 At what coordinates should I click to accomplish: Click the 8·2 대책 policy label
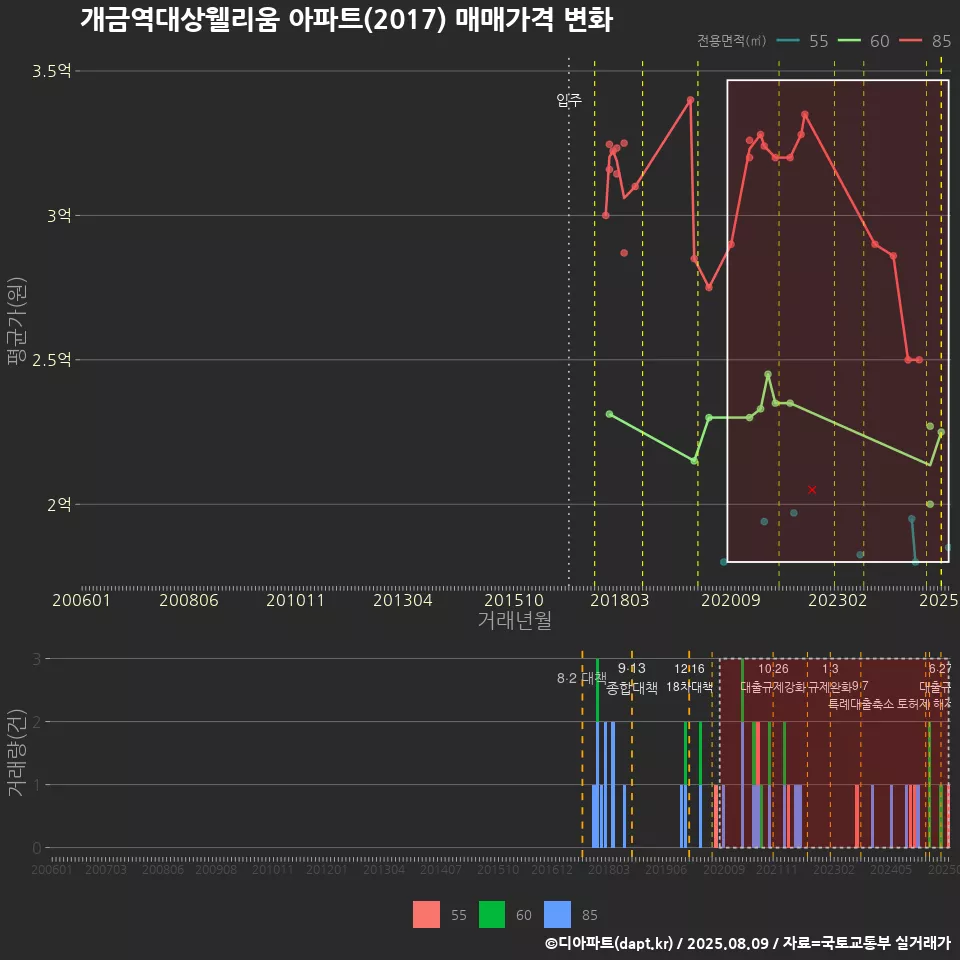[x=582, y=678]
